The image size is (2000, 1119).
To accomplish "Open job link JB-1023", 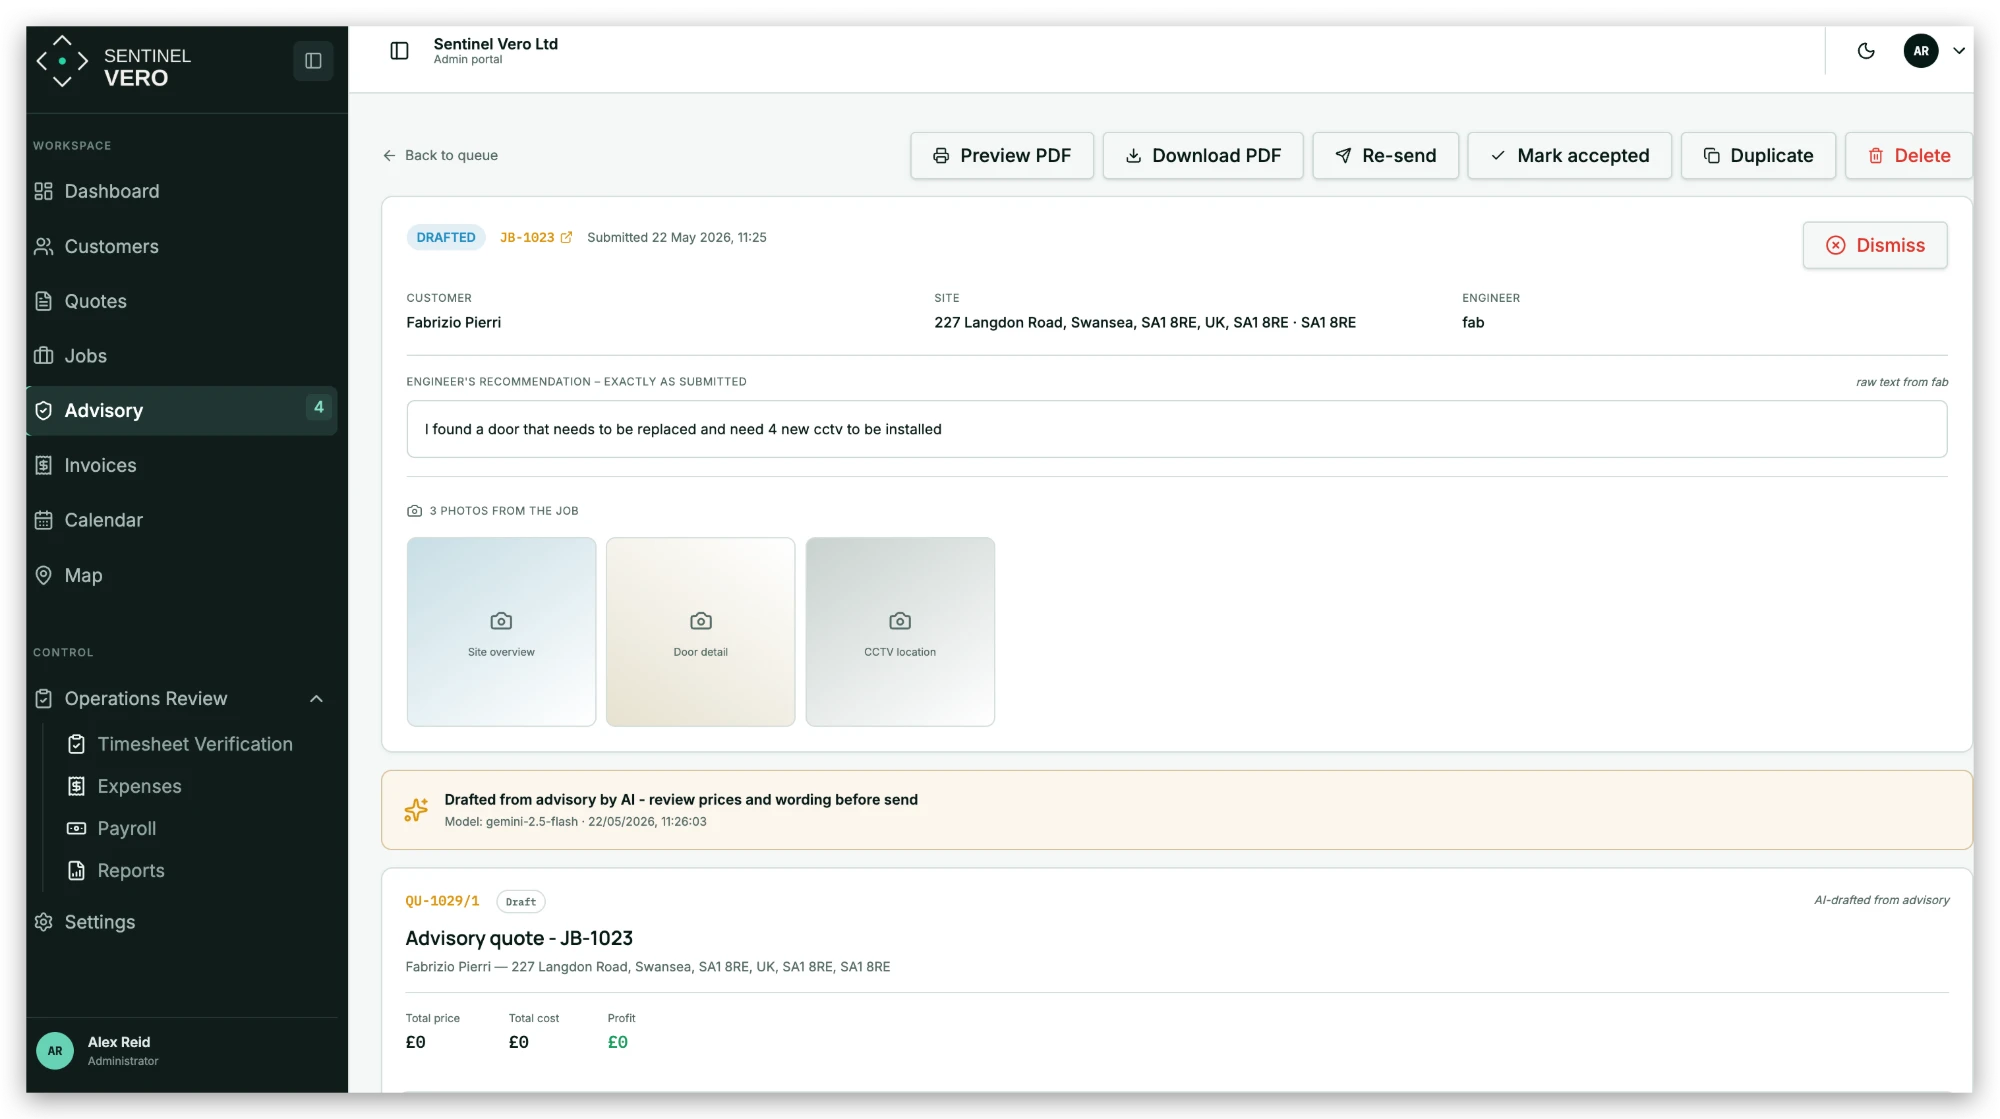I will coord(527,237).
